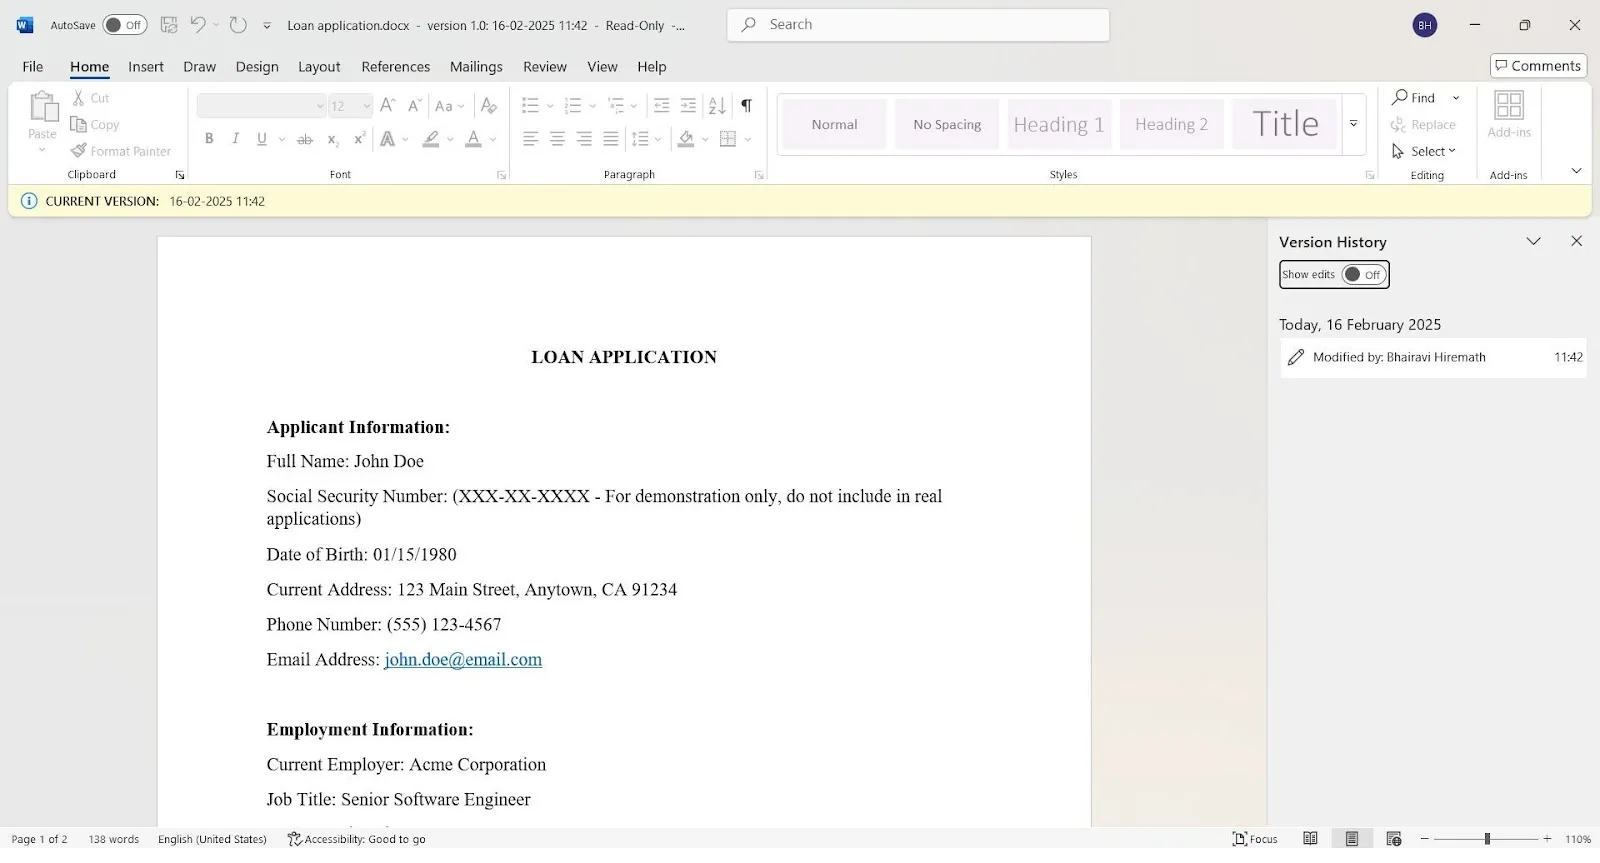Open Version History pane options chevron

(1533, 241)
